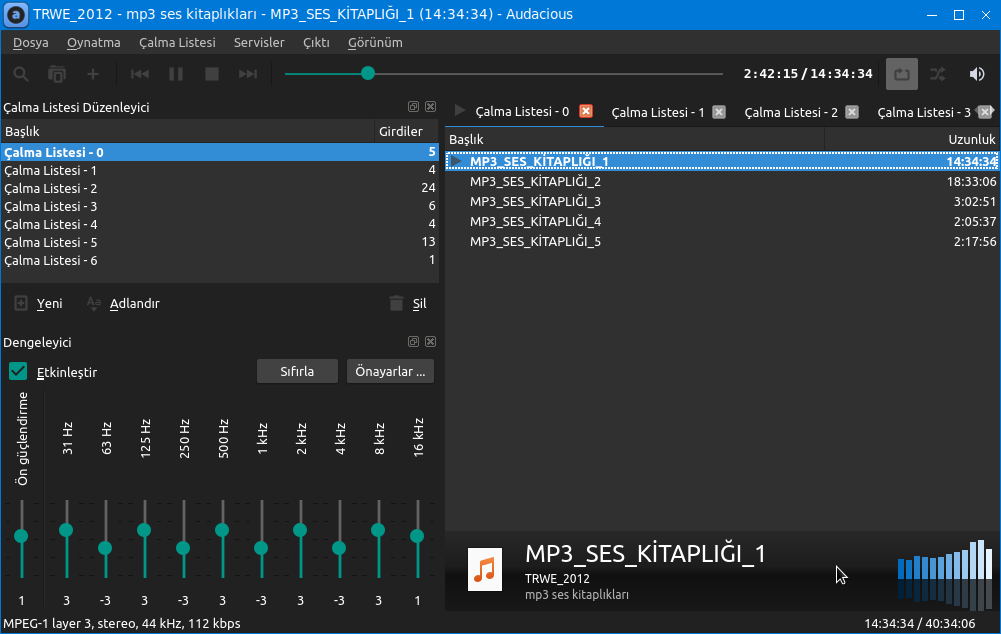Toggle the Etkinleştir equalizer checkbox
The image size is (1001, 634).
point(18,372)
